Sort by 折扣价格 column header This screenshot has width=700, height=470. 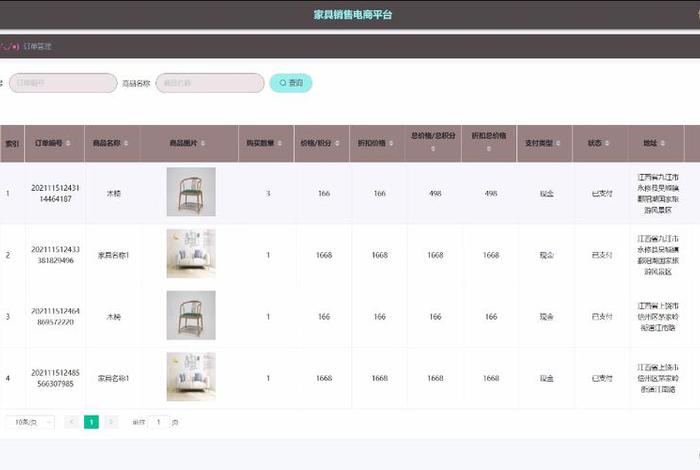tap(379, 143)
